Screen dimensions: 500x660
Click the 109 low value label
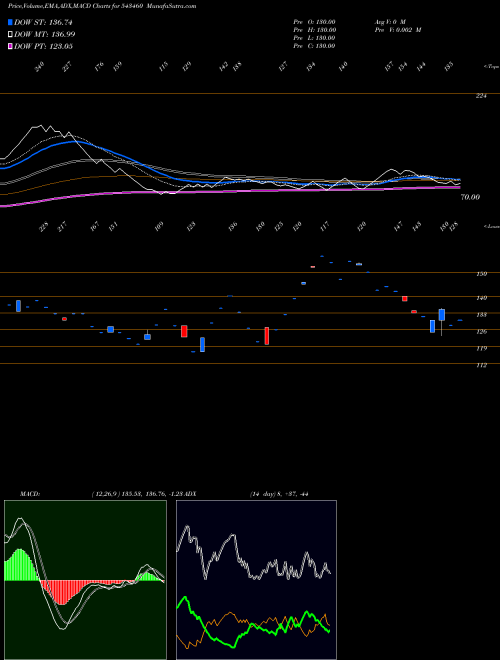tap(159, 227)
